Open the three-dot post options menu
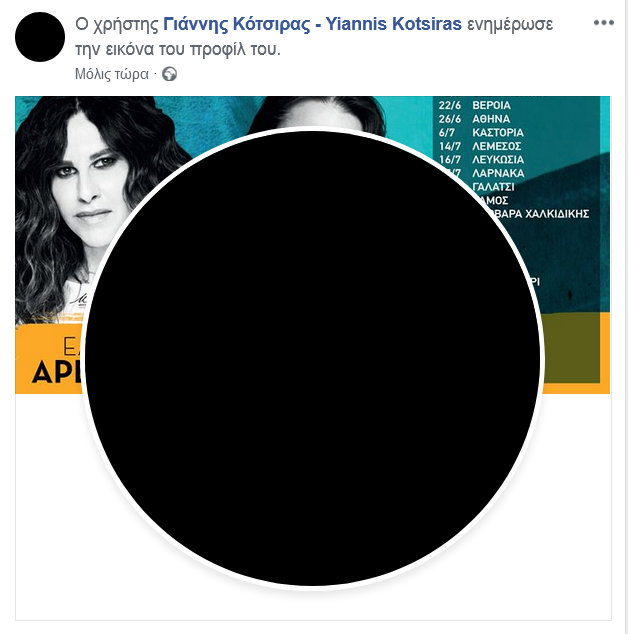 [603, 23]
